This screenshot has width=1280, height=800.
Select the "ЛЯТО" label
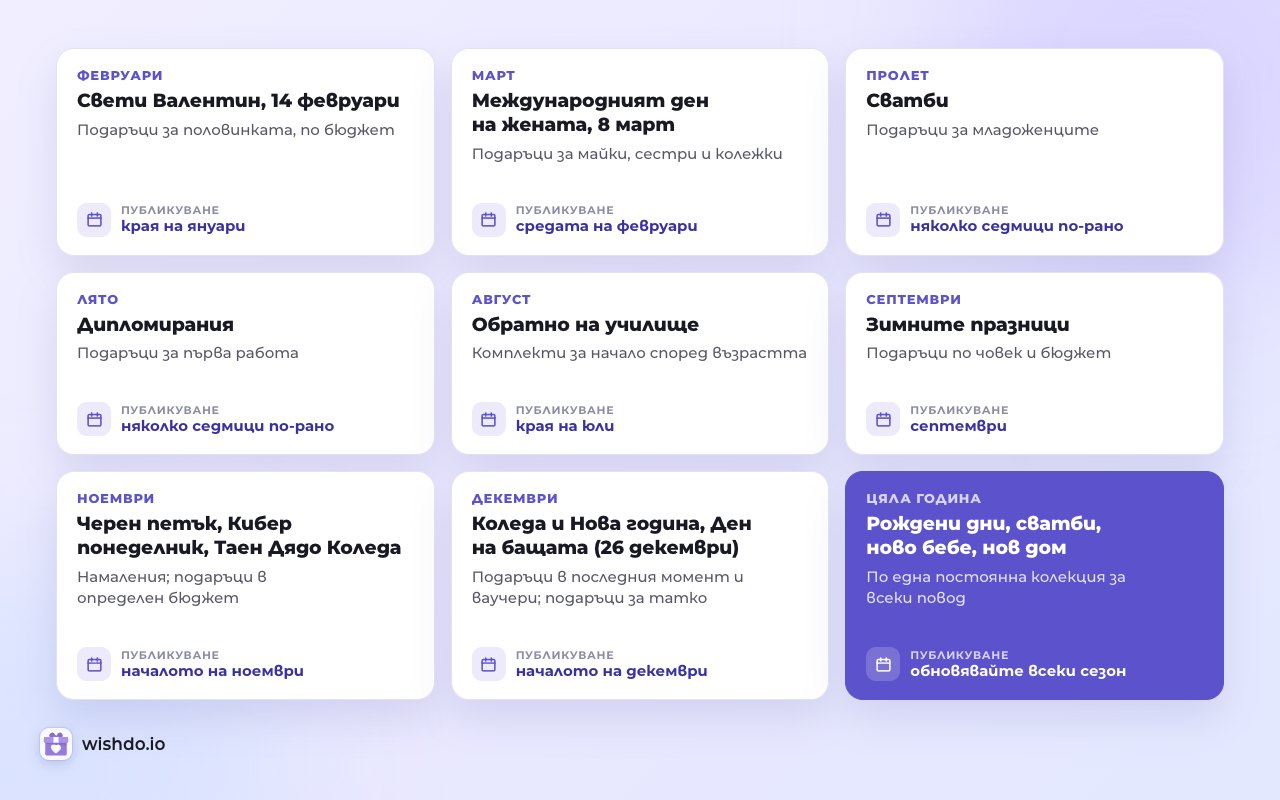point(98,300)
